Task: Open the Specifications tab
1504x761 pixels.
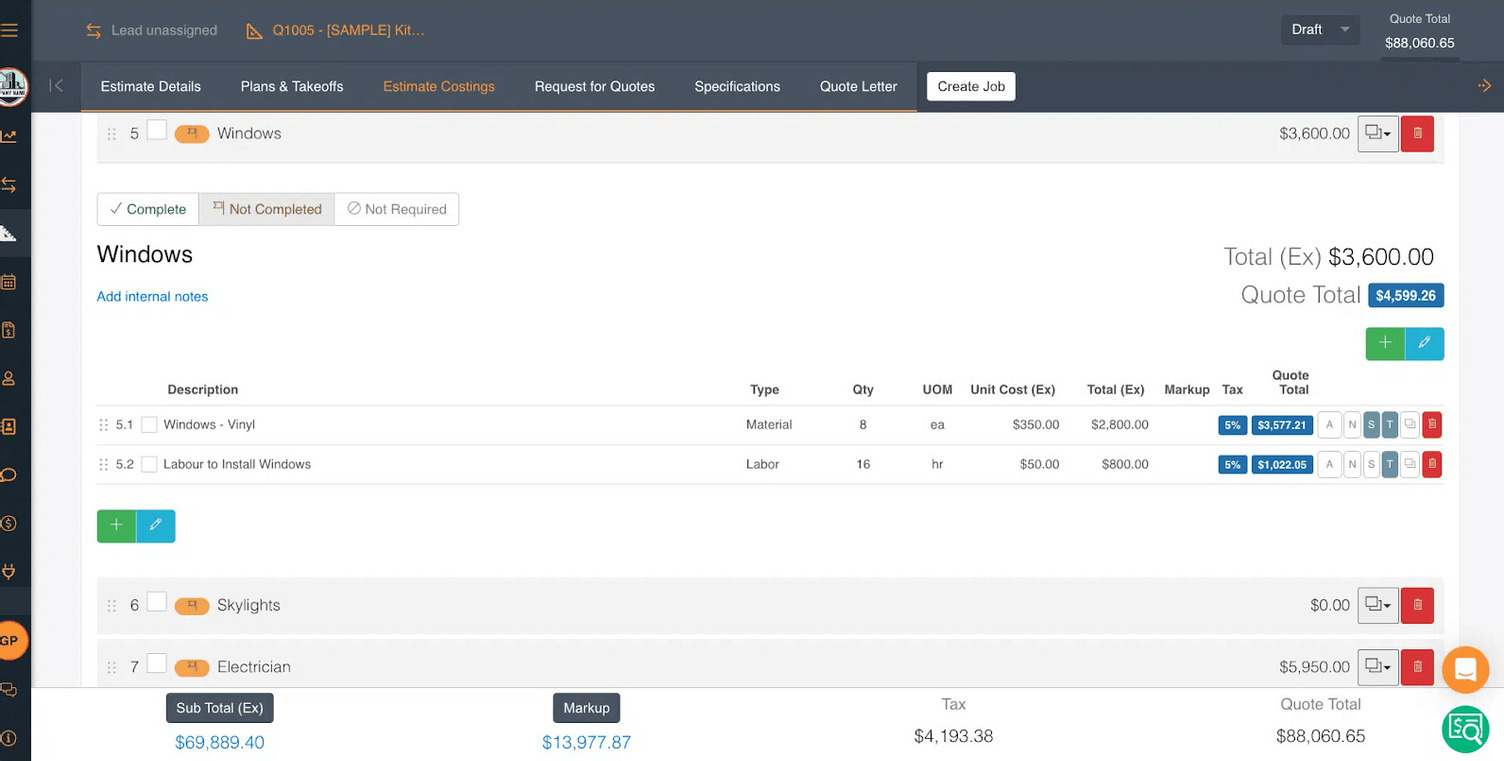Action: coord(737,87)
